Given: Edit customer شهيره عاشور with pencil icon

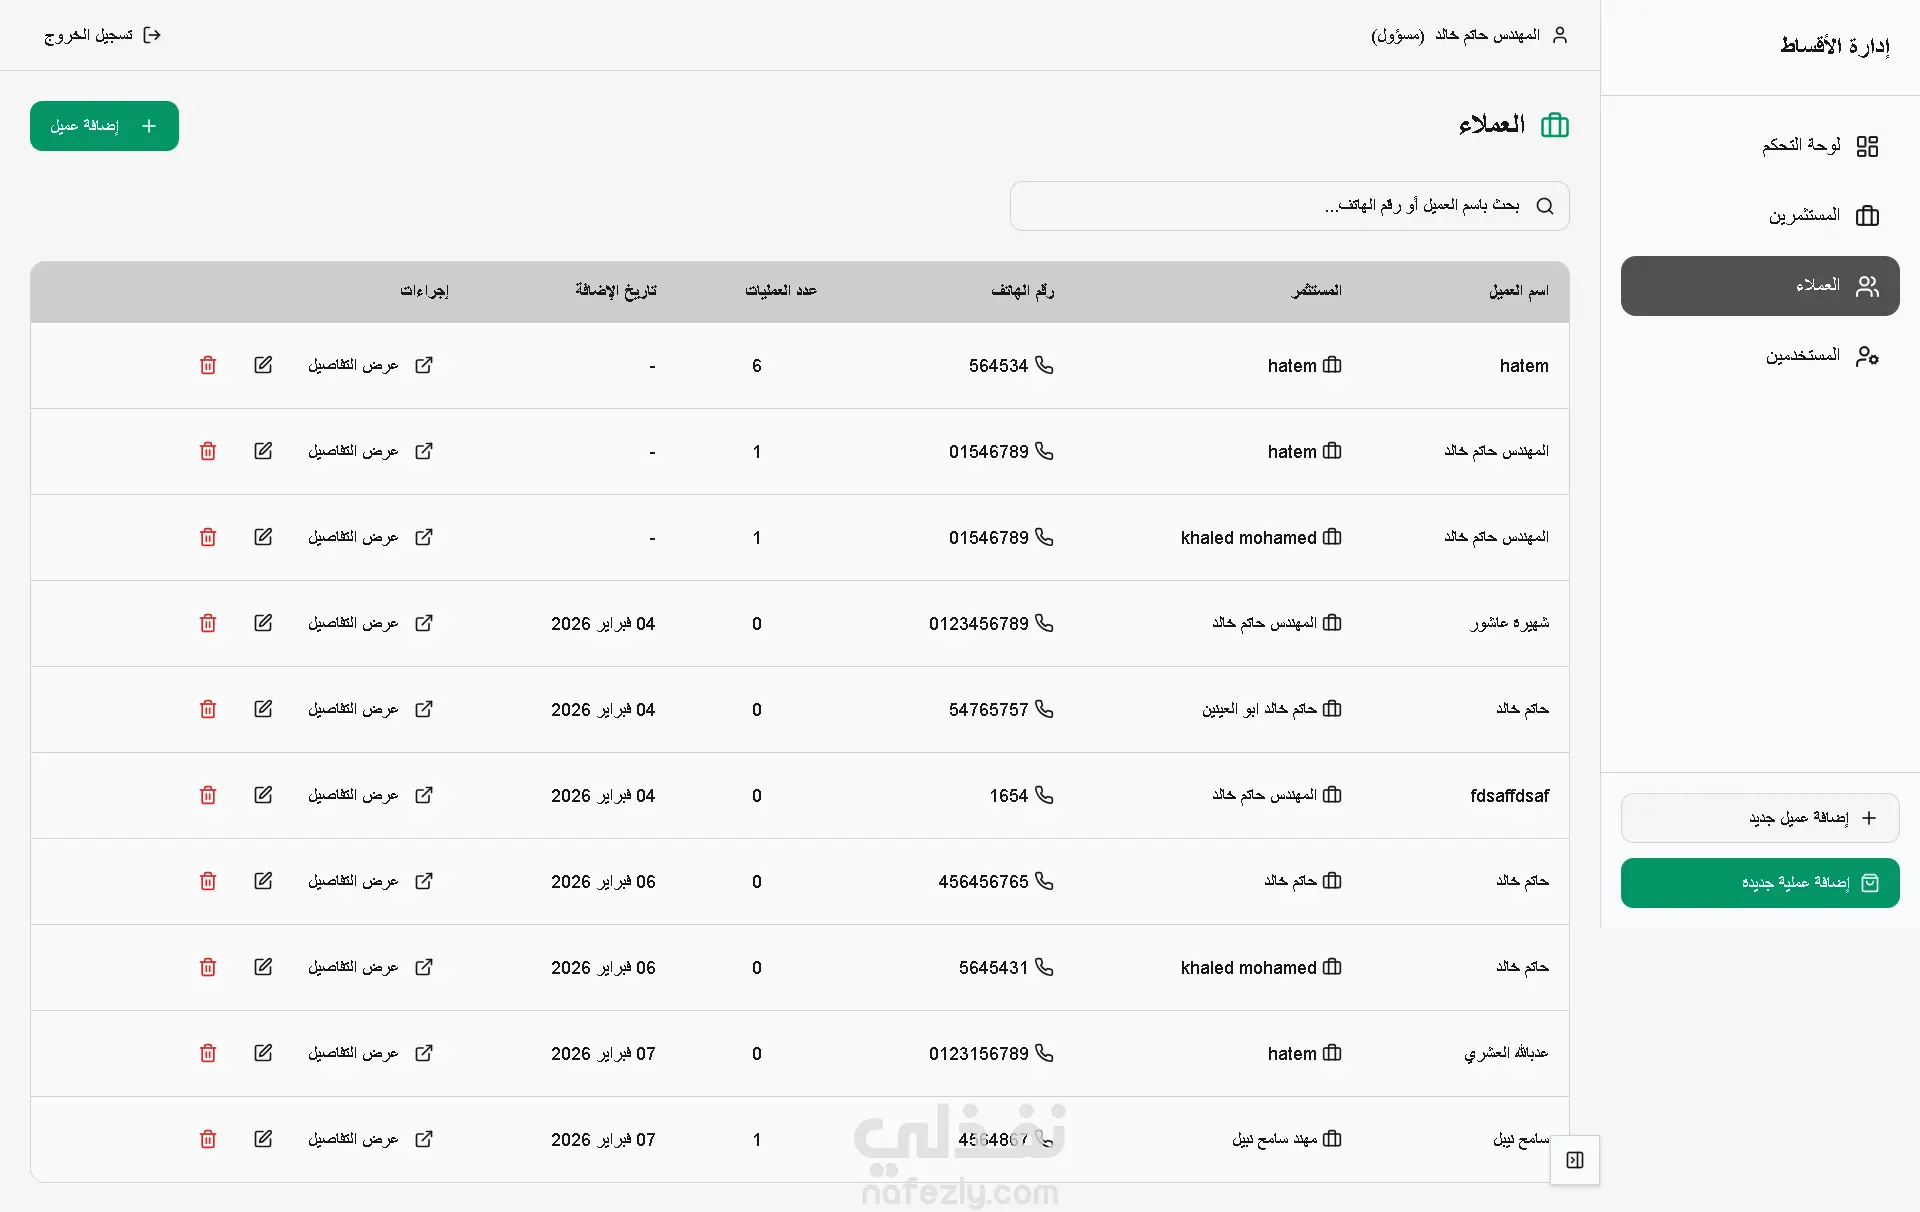Looking at the screenshot, I should click(263, 623).
